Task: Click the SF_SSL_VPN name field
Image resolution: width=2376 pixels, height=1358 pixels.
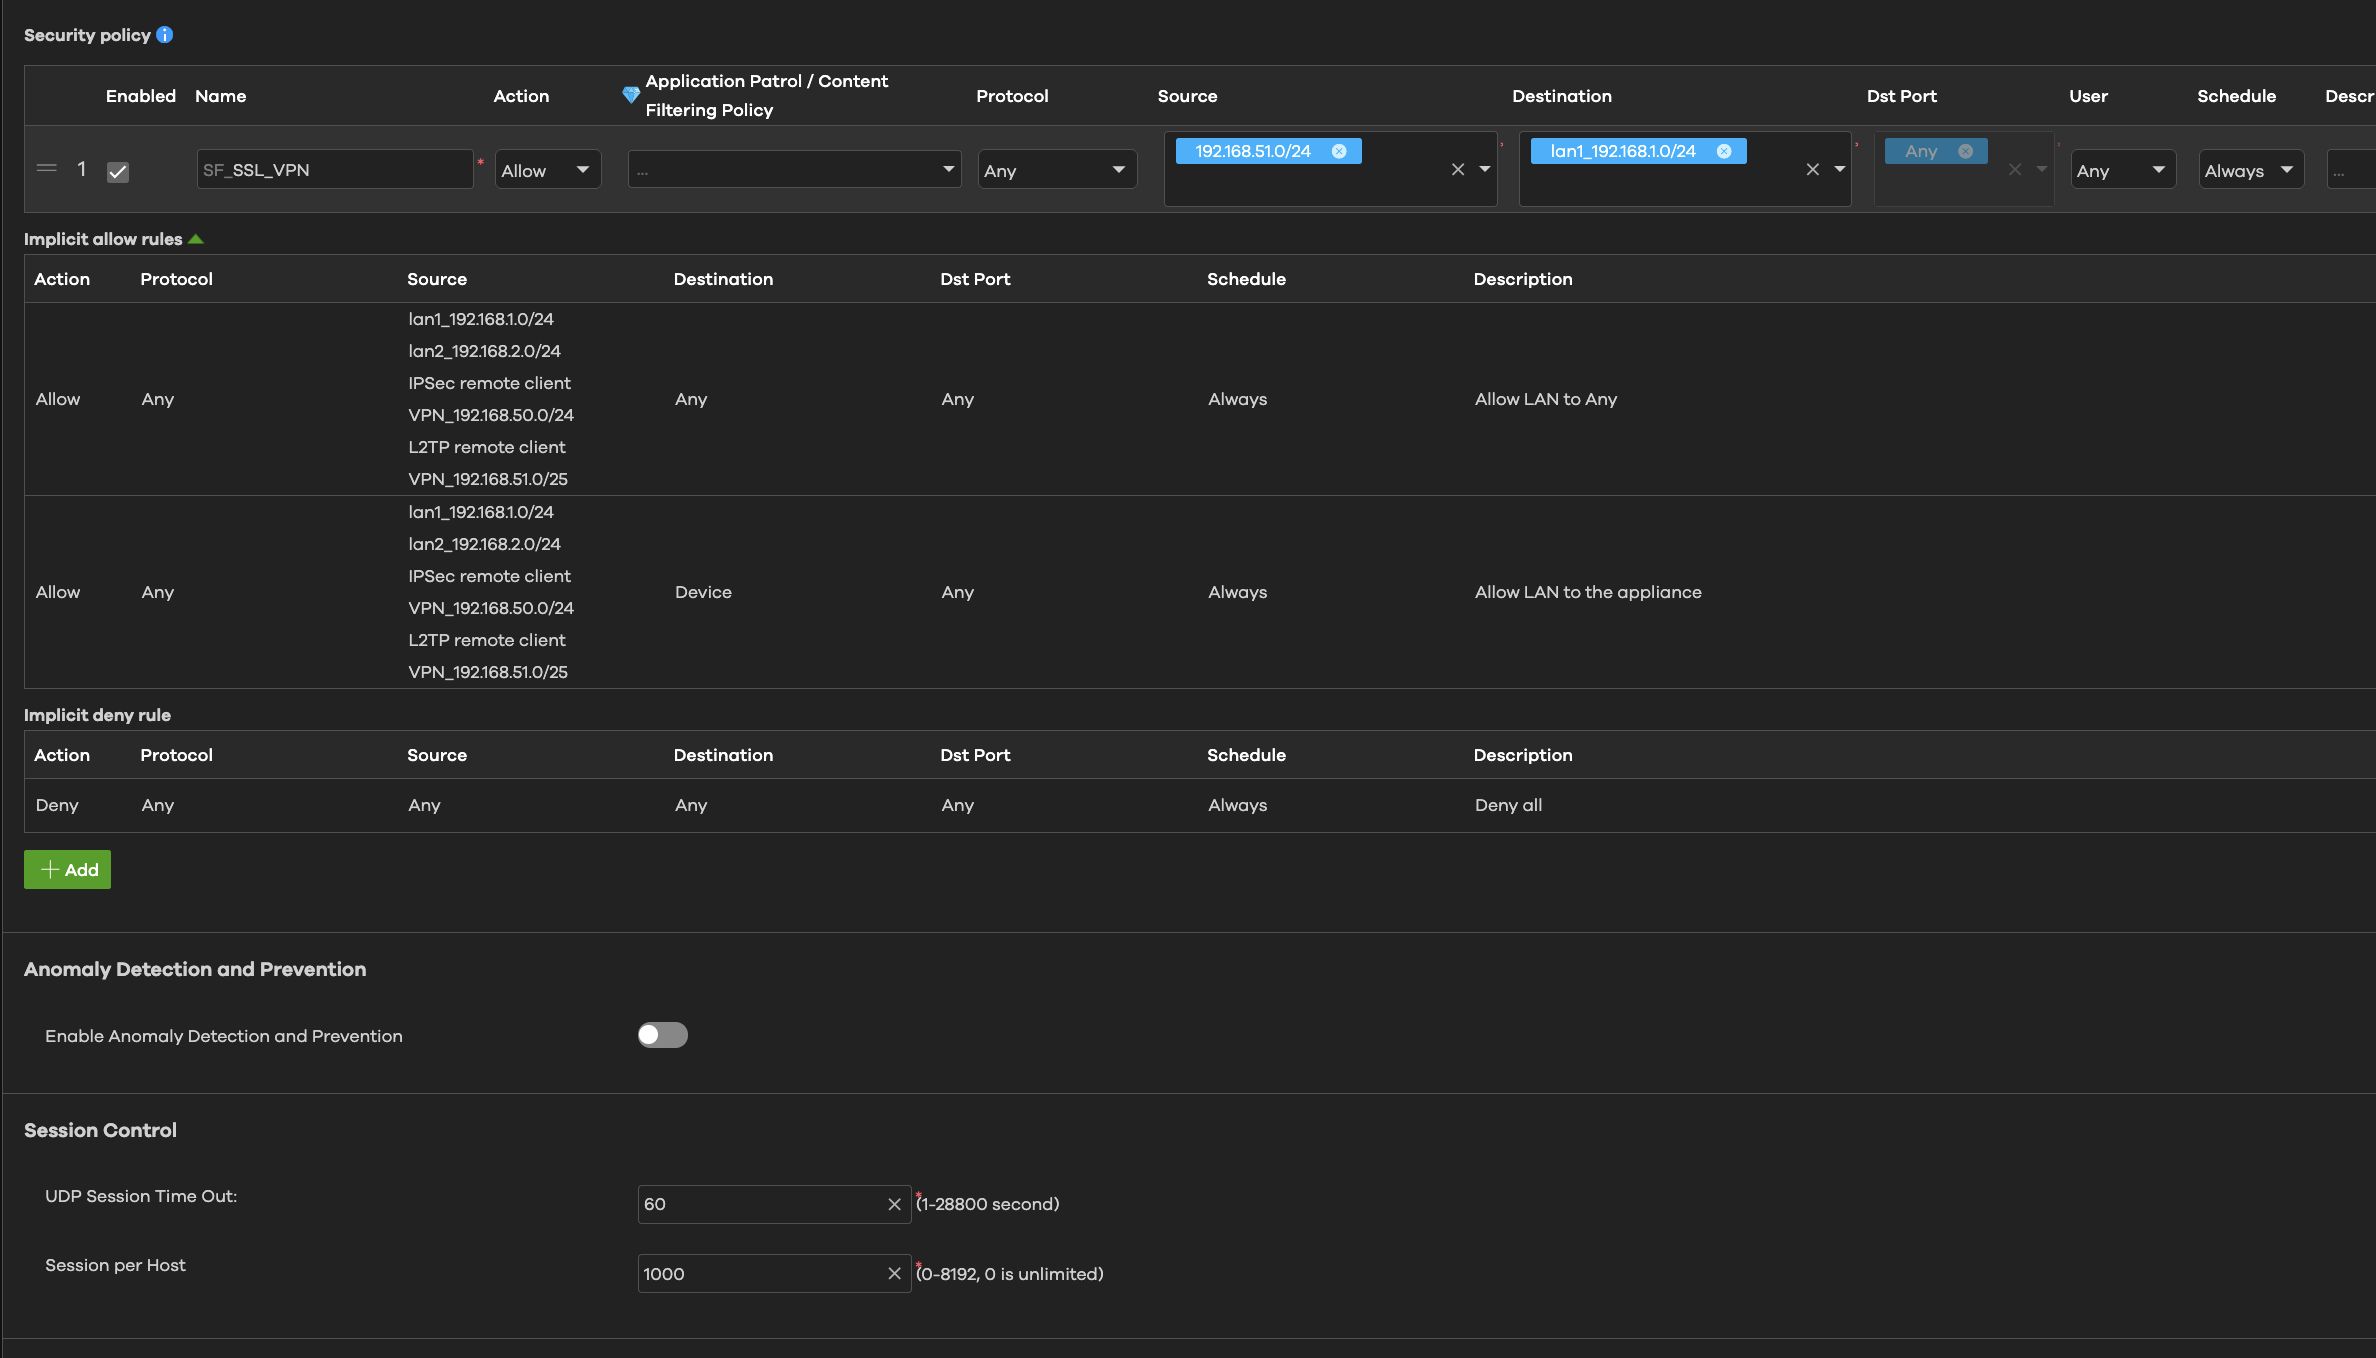Action: [335, 170]
